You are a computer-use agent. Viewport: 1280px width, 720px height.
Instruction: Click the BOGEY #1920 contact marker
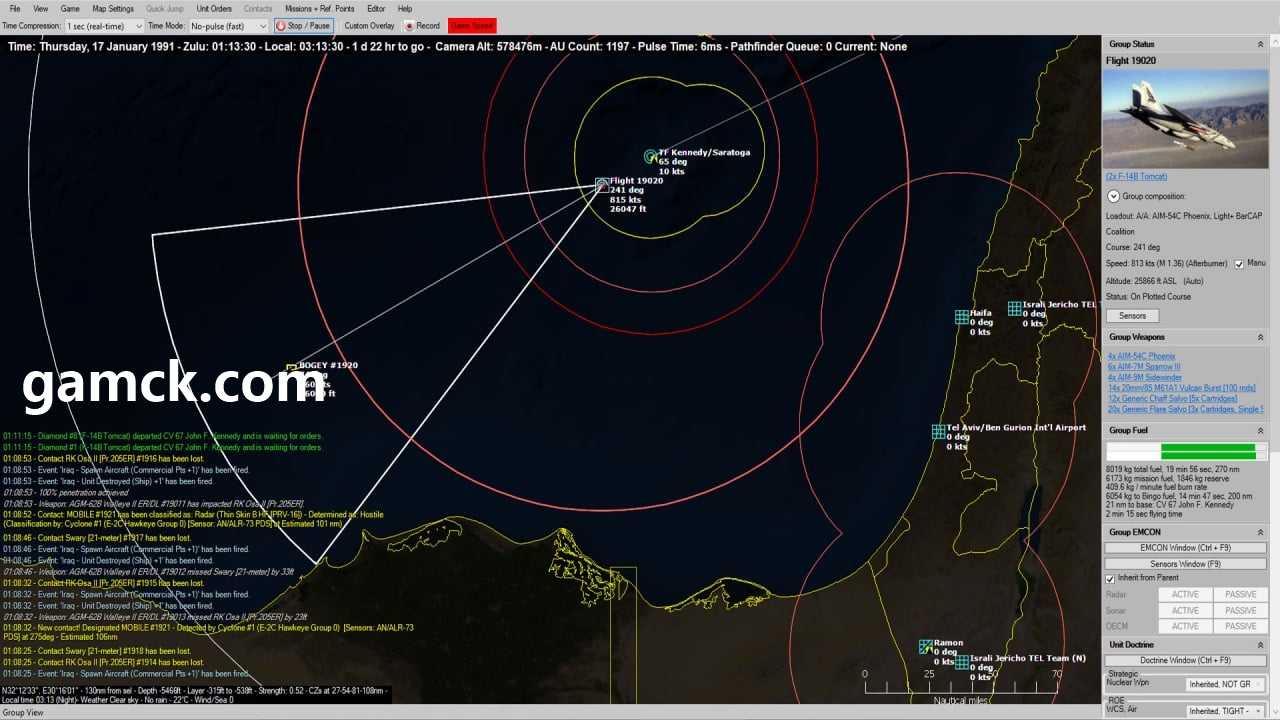[292, 369]
